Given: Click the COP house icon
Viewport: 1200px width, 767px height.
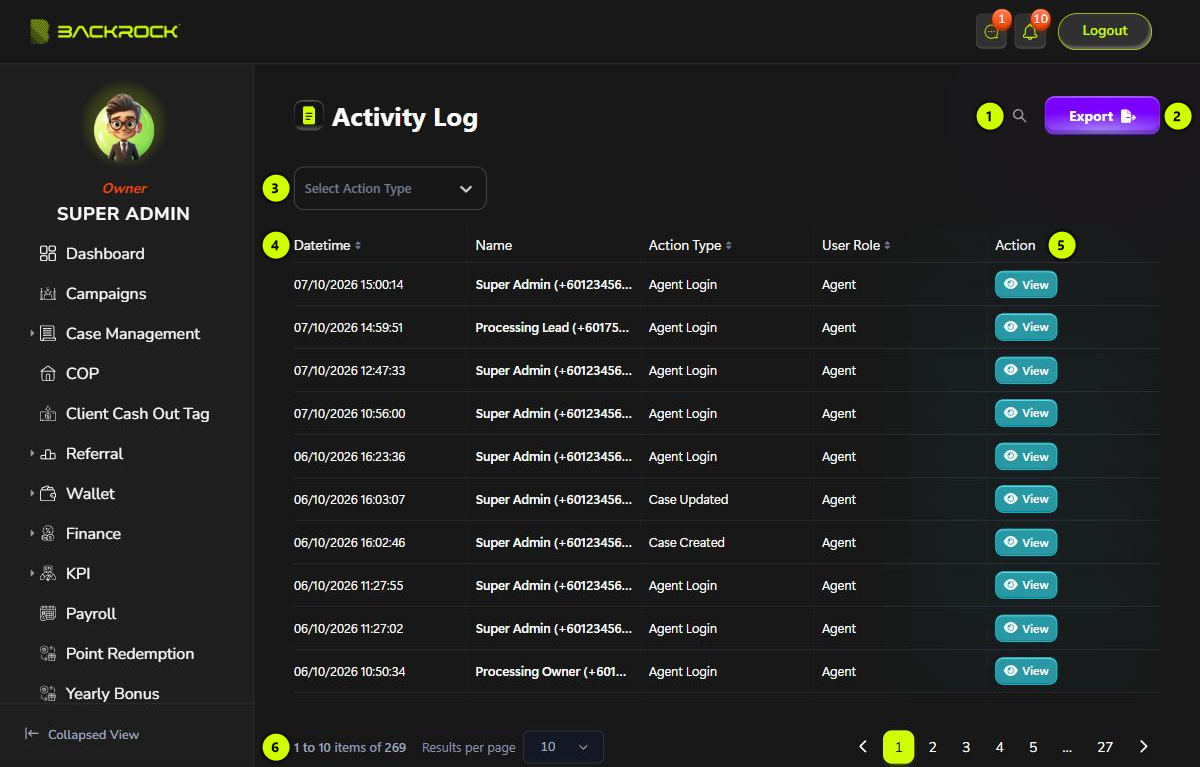Looking at the screenshot, I should coord(48,374).
